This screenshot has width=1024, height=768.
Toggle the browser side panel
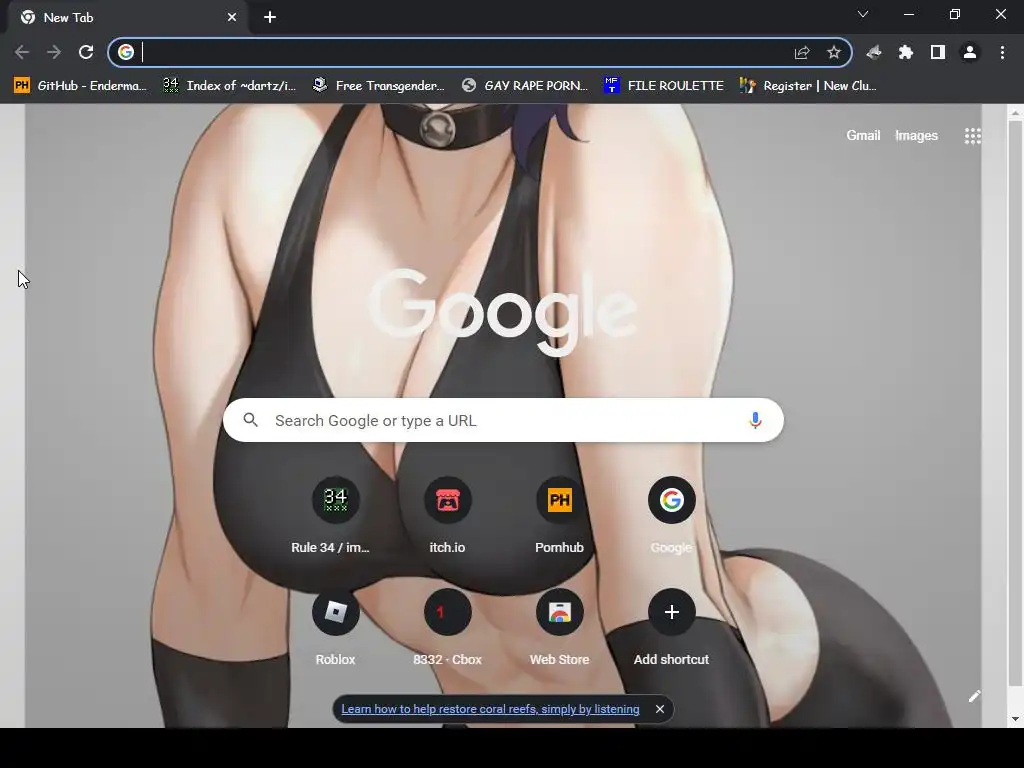[938, 52]
